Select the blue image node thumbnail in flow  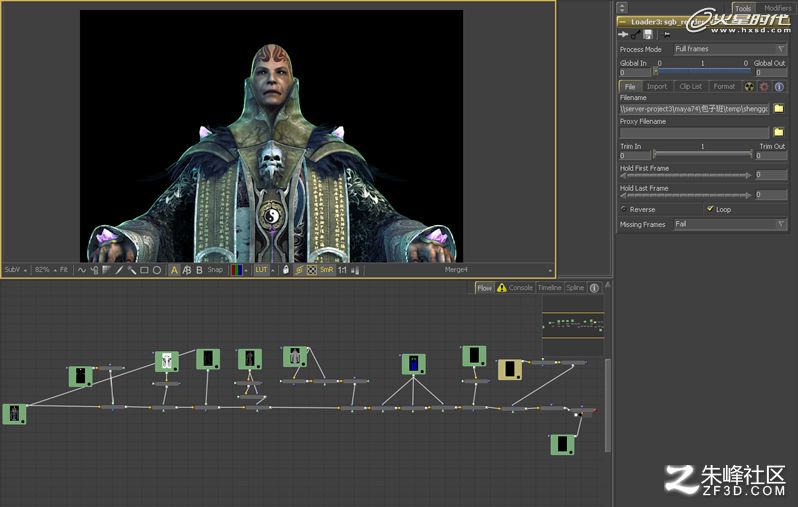point(414,364)
